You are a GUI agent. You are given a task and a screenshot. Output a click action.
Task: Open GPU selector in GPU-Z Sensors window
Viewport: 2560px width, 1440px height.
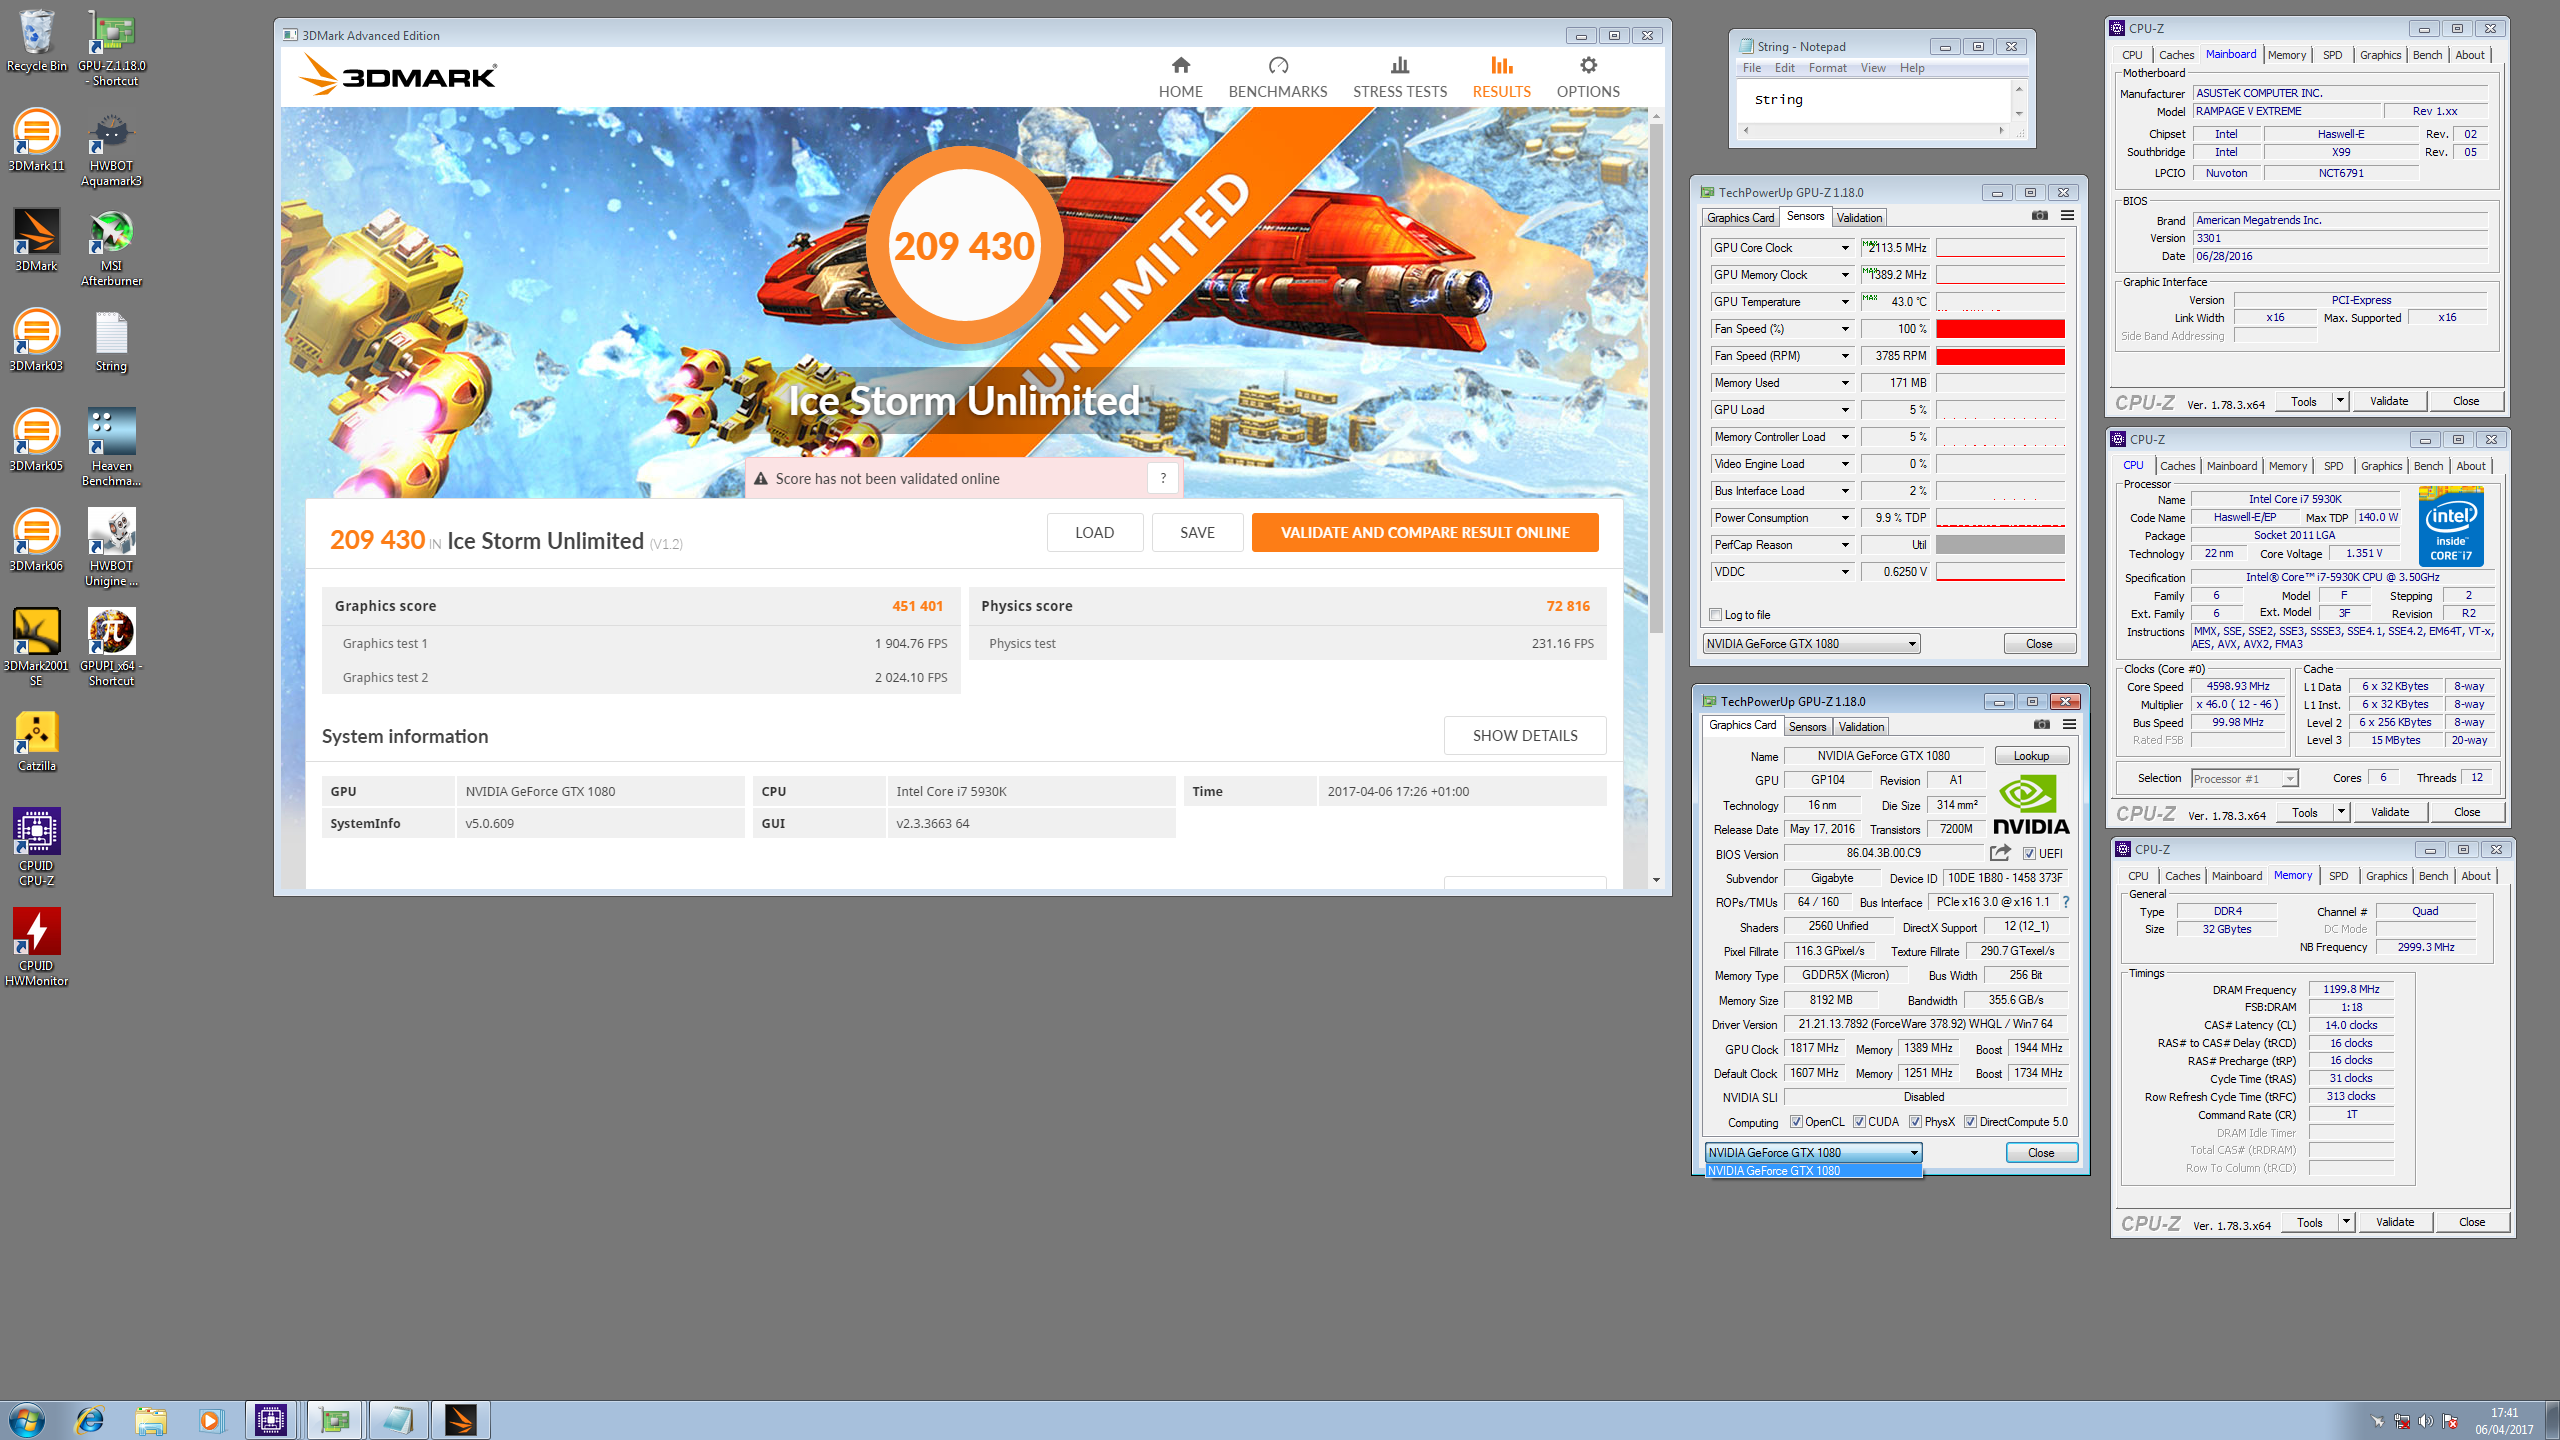[1811, 644]
